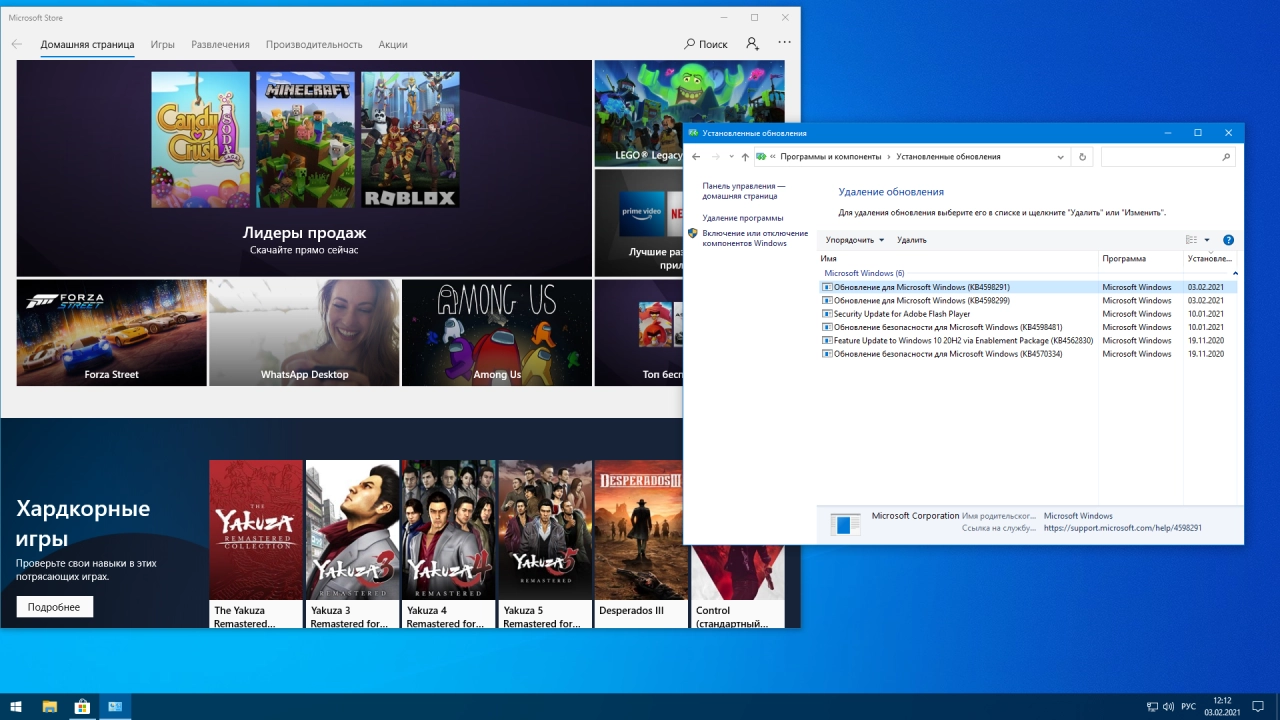The width and height of the screenshot is (1280, 720).
Task: Switch to Control Panel taskbar icon
Action: (x=115, y=707)
